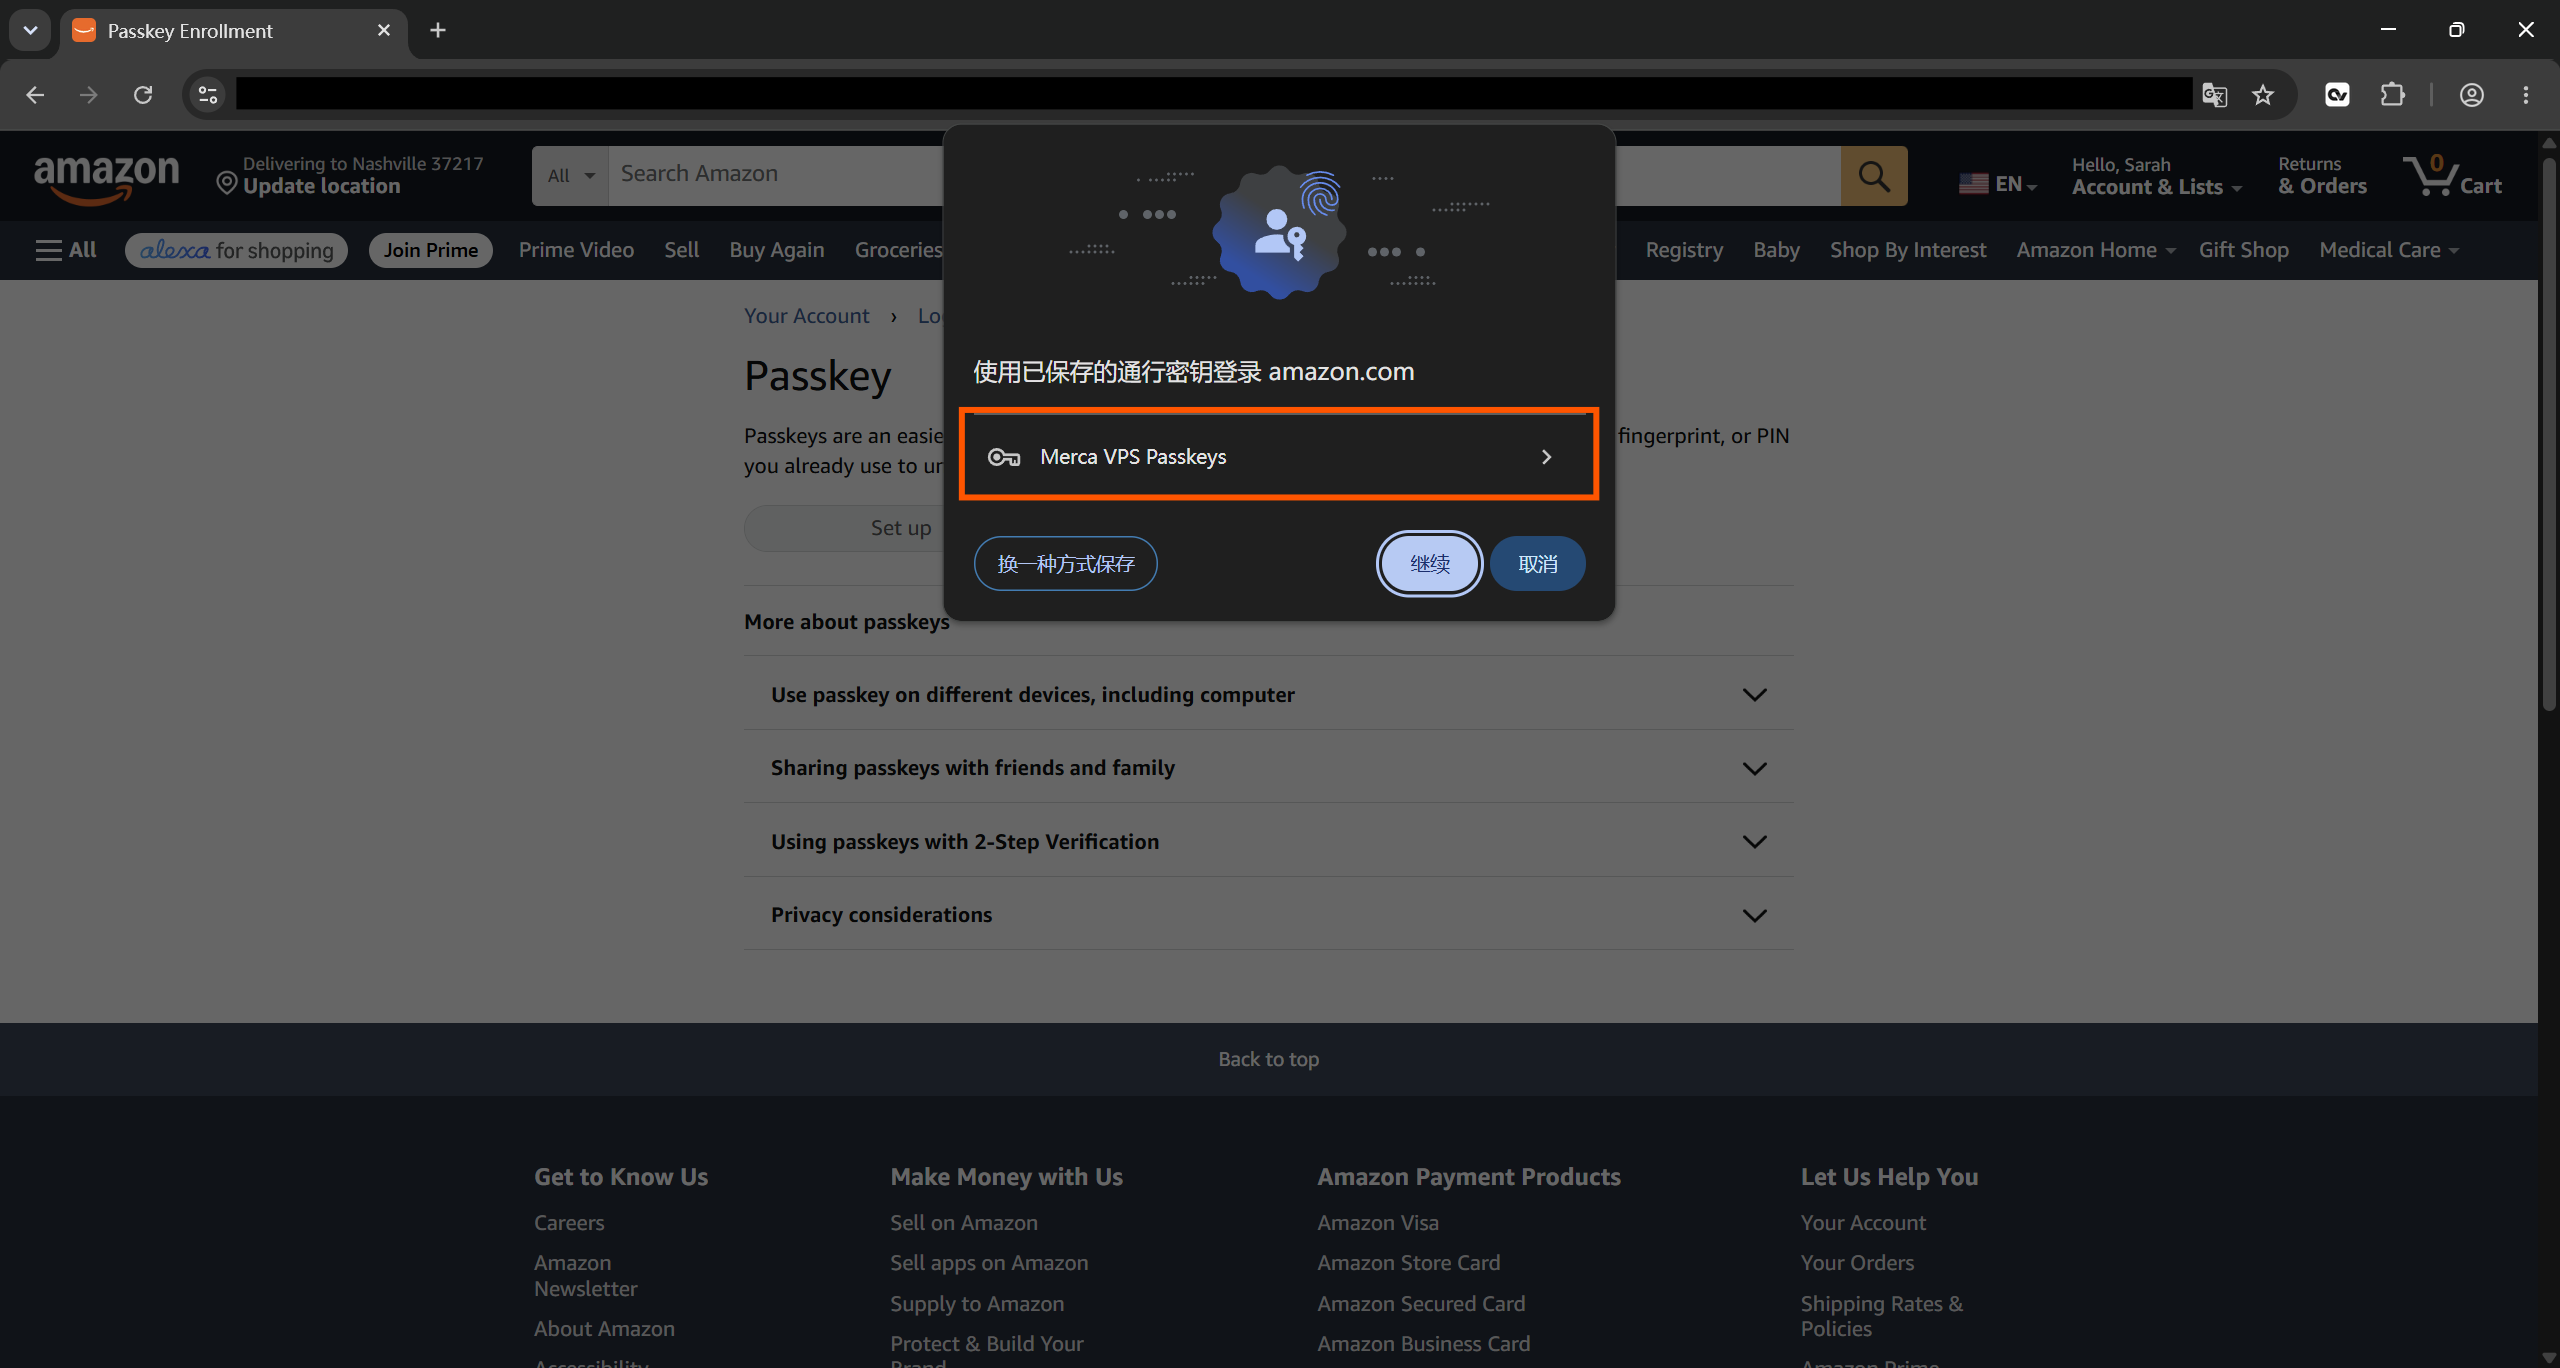Open About Amazon footer link
The height and width of the screenshot is (1368, 2560).
click(604, 1328)
